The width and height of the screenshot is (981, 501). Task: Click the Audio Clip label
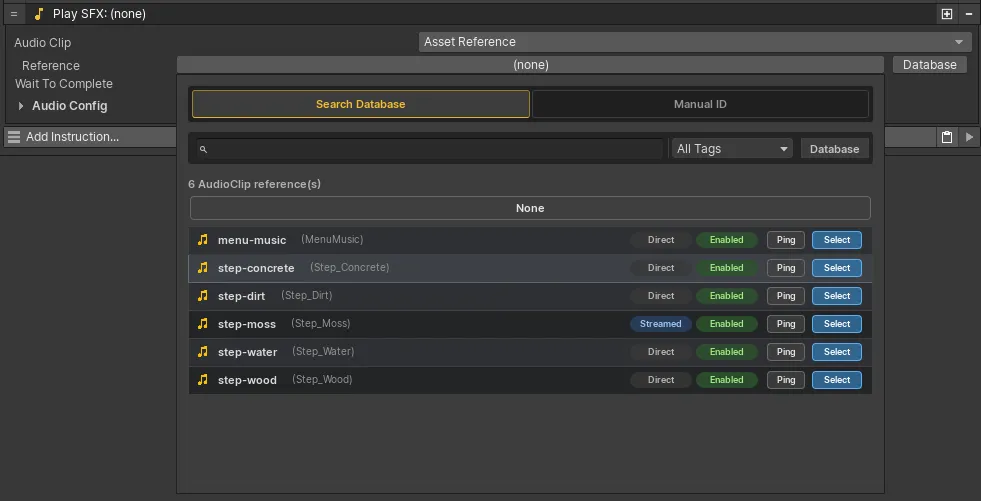43,43
